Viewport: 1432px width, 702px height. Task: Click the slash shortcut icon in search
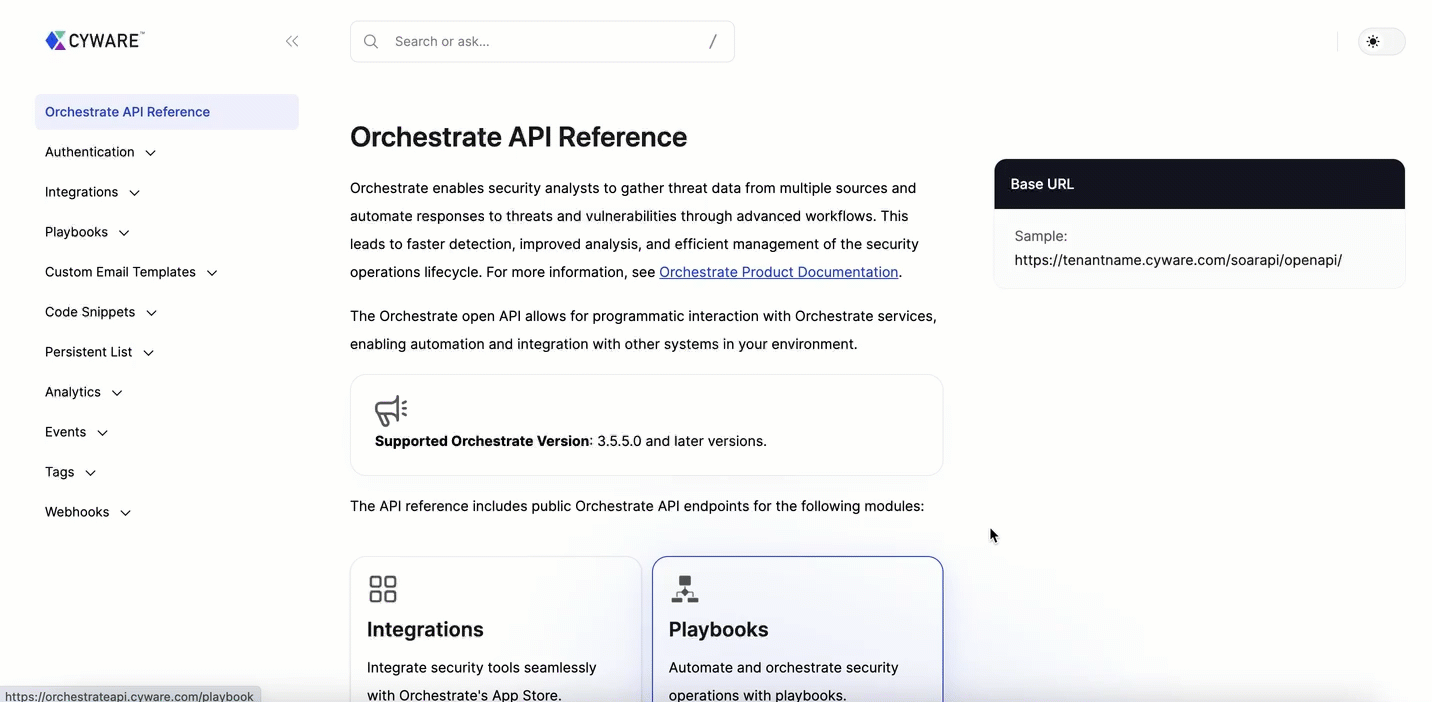pos(713,42)
